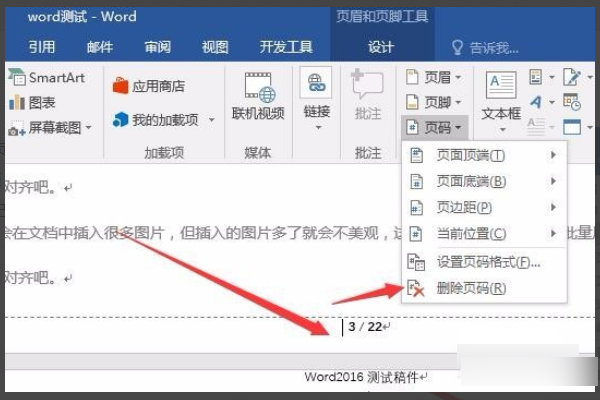This screenshot has width=600, height=400.
Task: Expand the My Add-ins dropdown arrow
Action: [x=212, y=120]
